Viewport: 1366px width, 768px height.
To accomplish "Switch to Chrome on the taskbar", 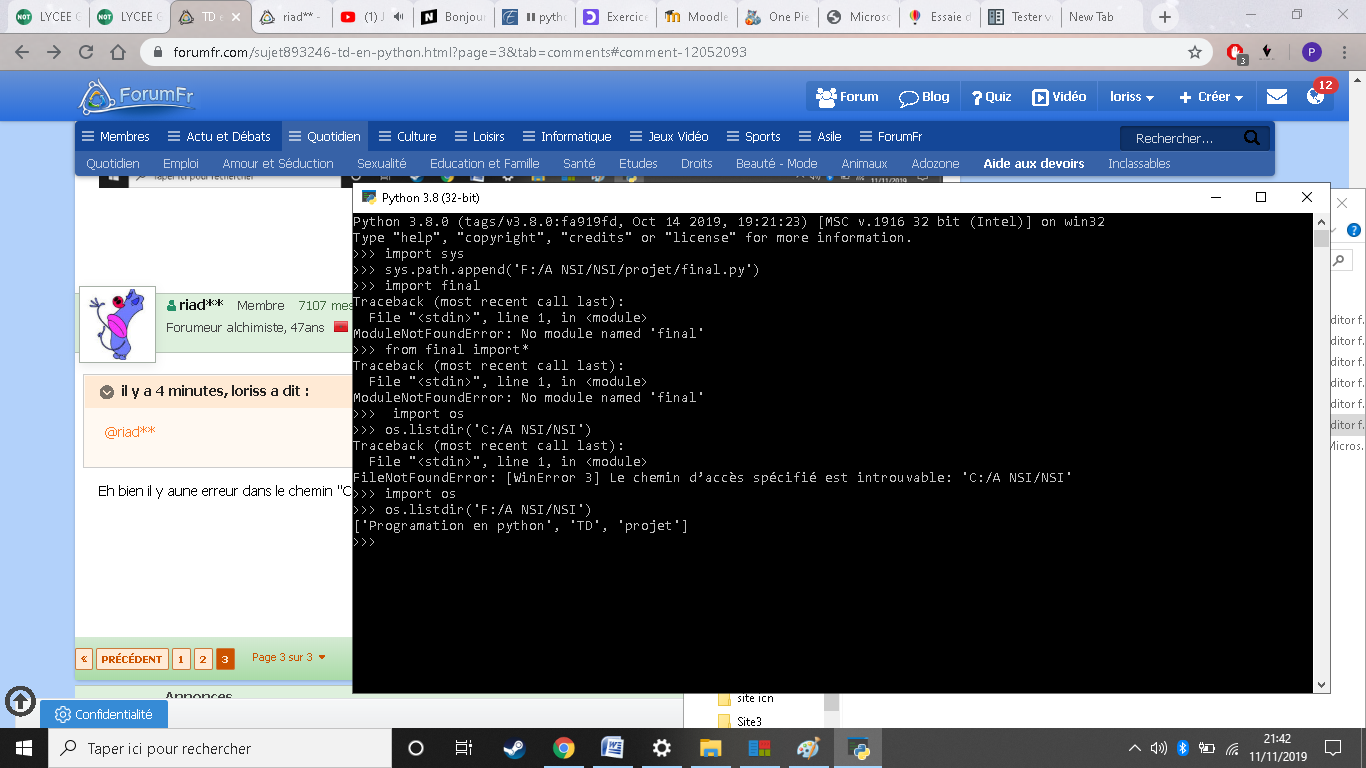I will point(563,748).
